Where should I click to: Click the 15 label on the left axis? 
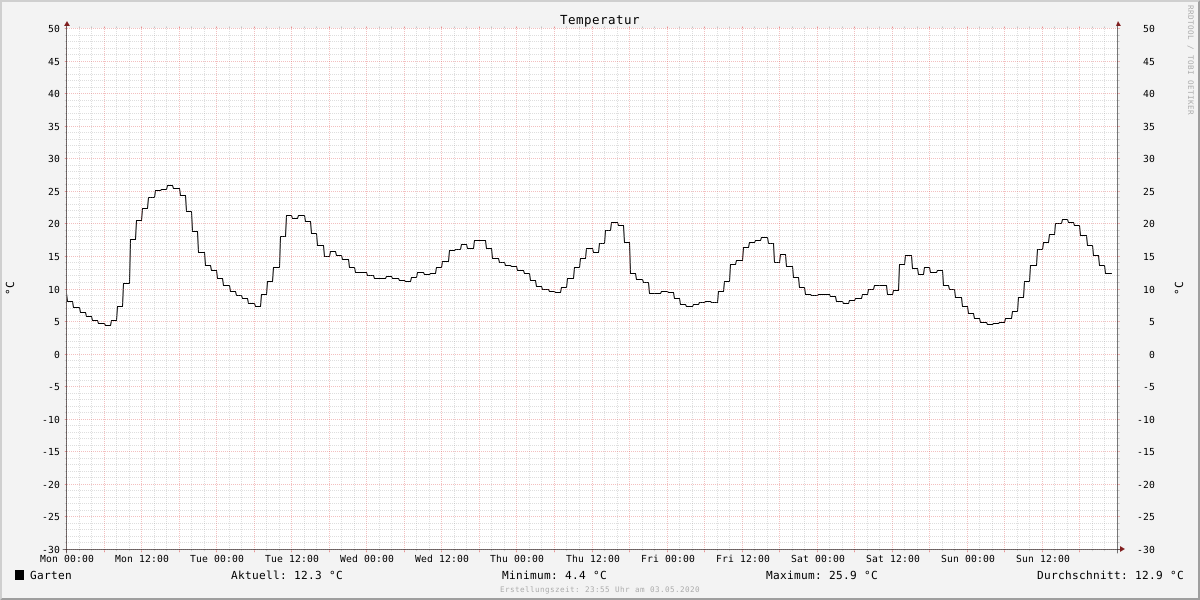[54, 257]
